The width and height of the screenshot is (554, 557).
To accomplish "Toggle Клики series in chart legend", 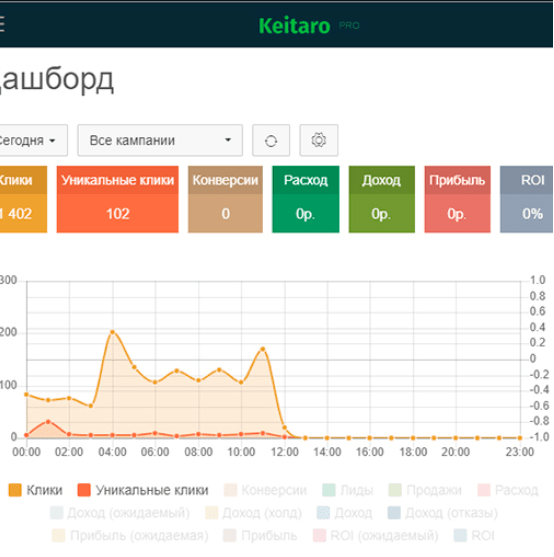I will 35,490.
